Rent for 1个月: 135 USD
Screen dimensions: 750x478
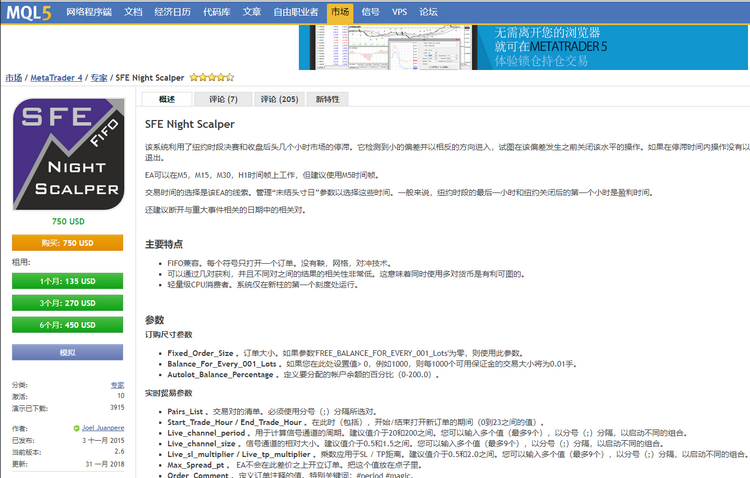[67, 281]
